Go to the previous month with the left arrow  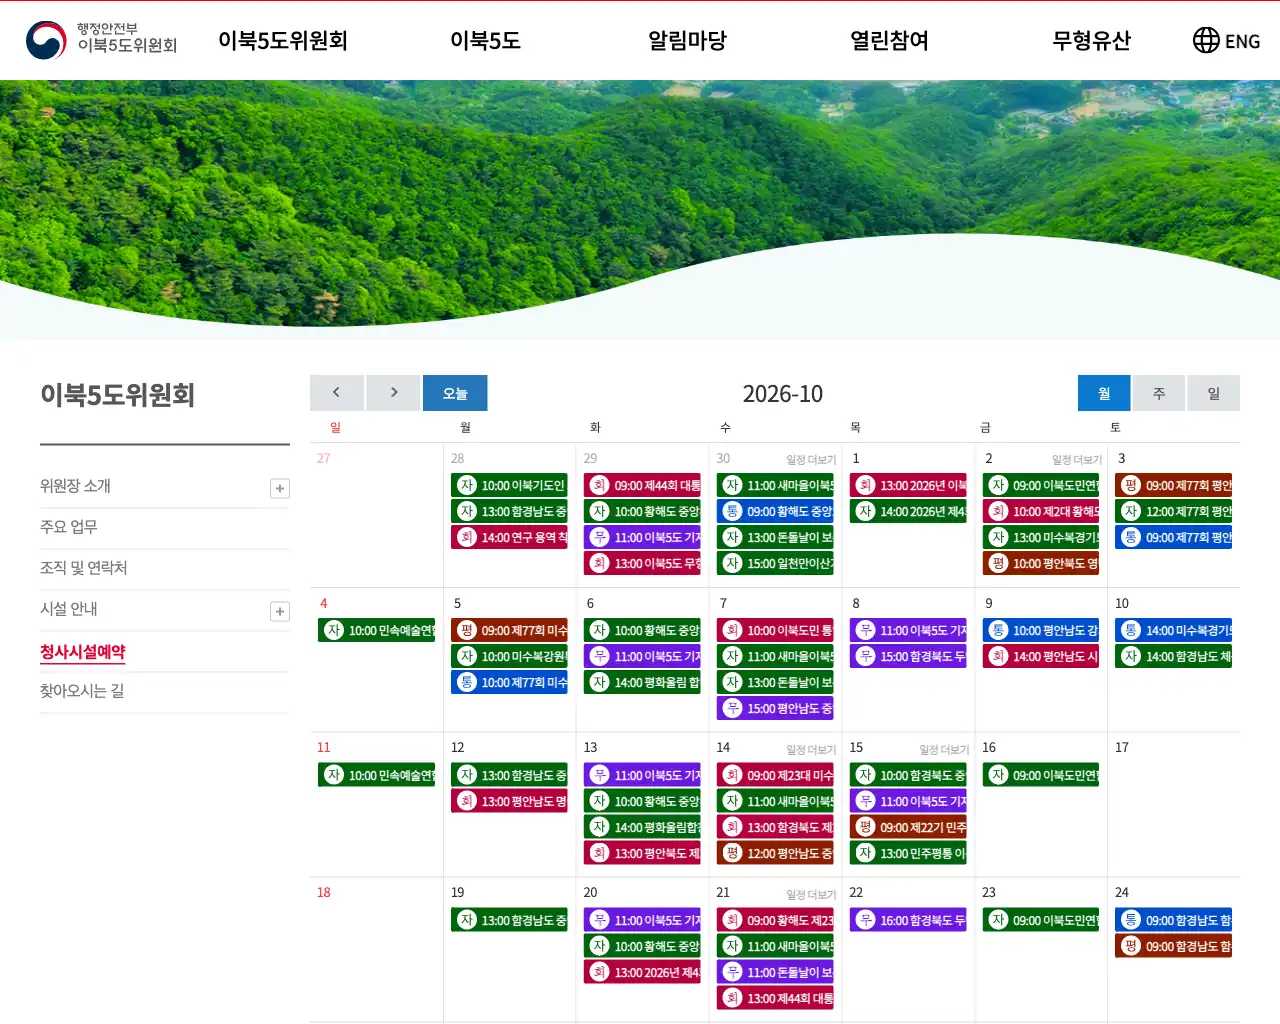coord(336,393)
